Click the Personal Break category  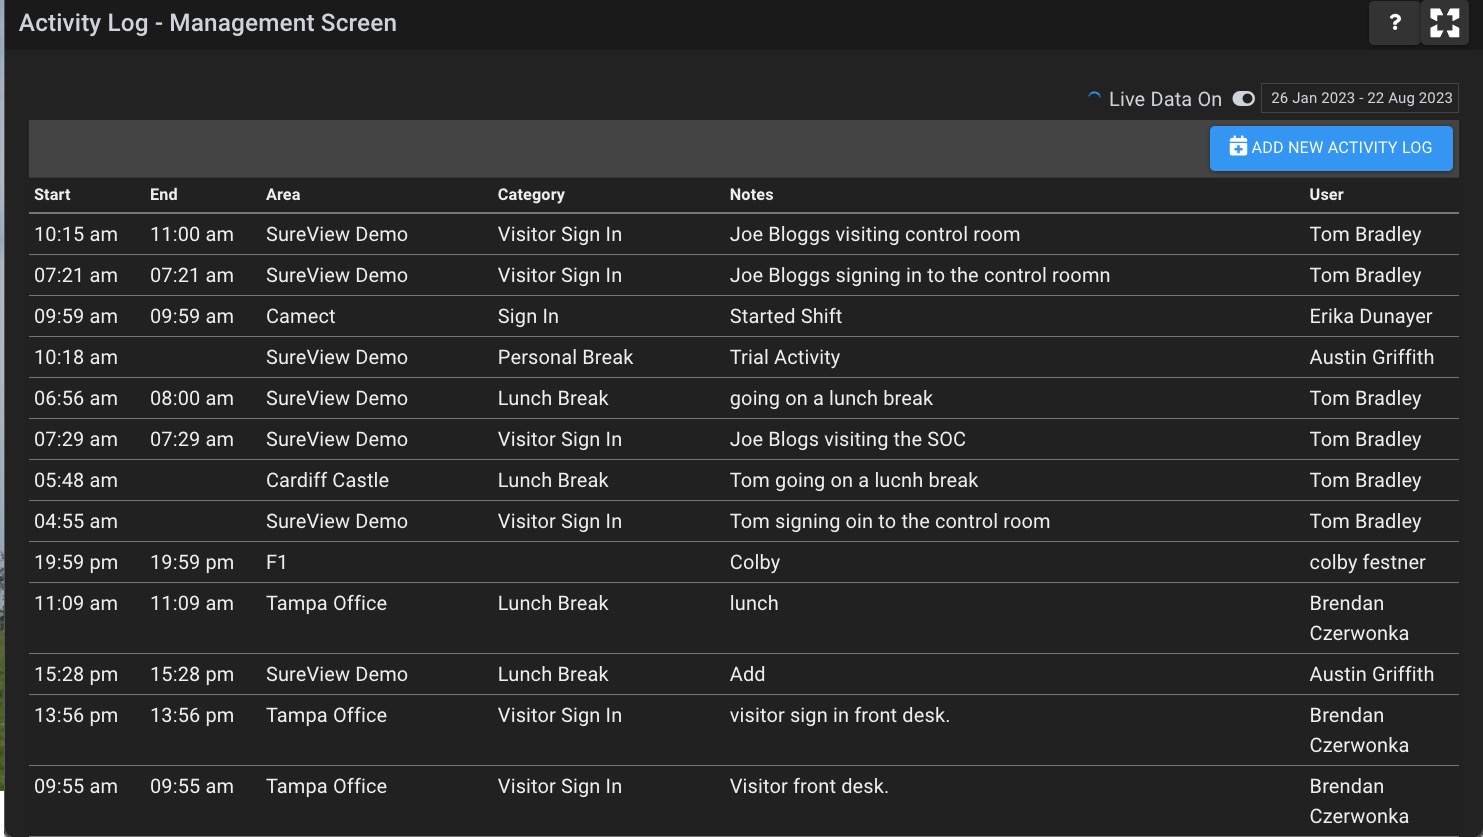coord(566,357)
